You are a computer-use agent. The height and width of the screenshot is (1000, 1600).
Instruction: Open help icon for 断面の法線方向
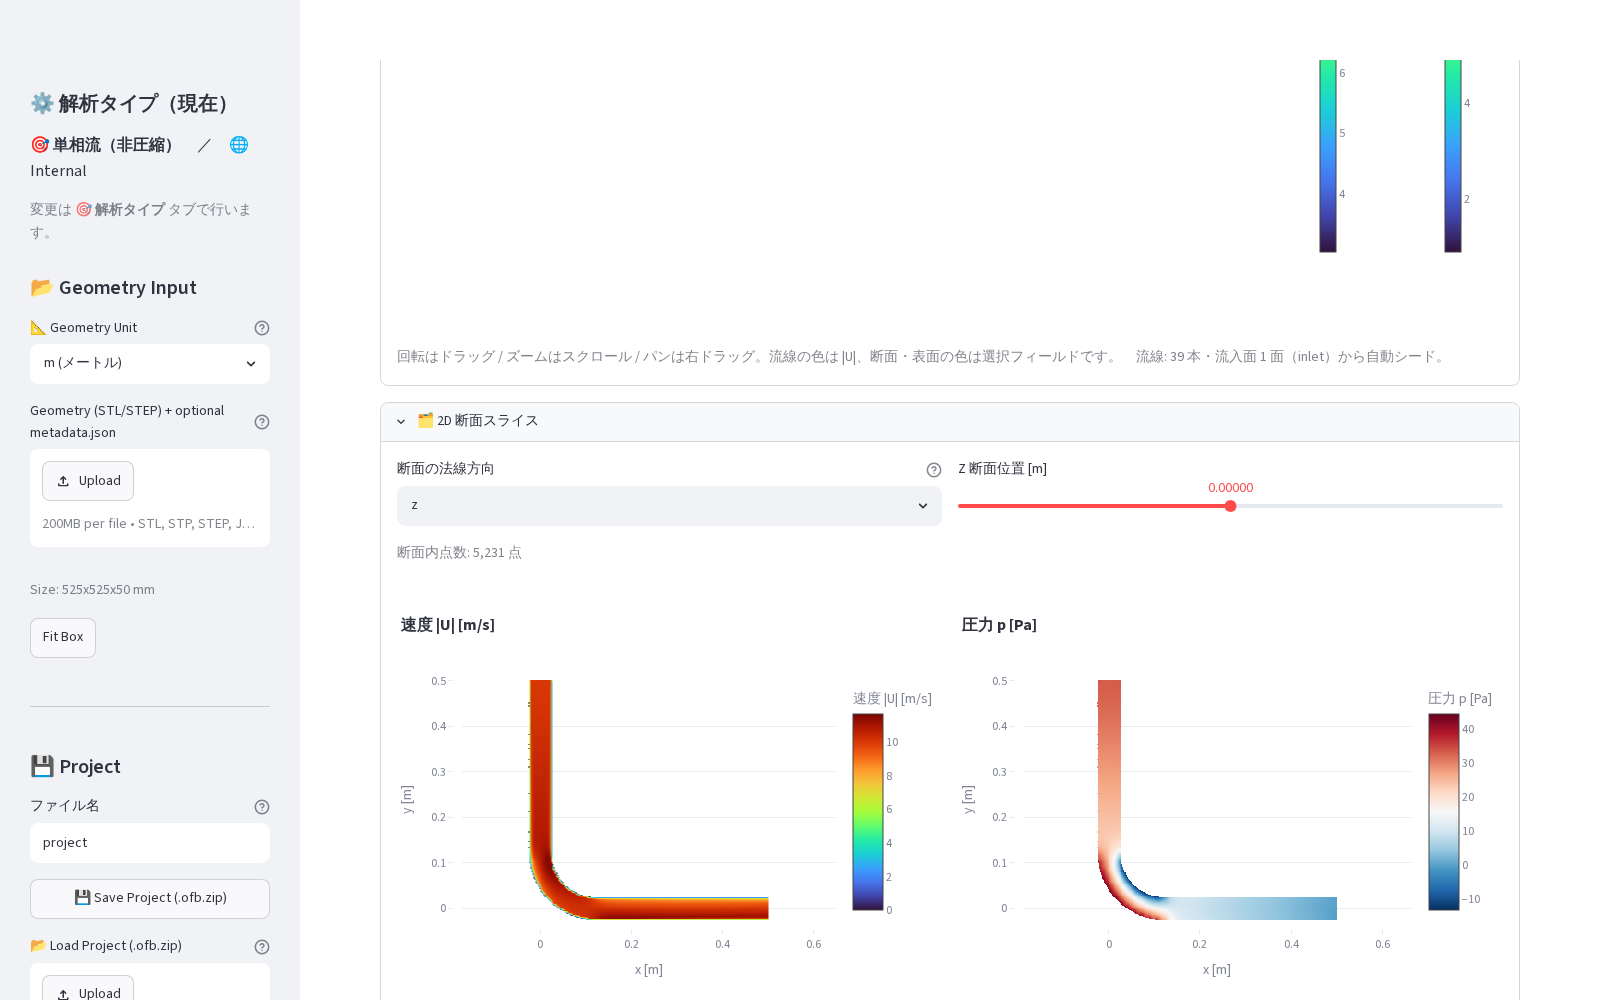click(x=934, y=470)
